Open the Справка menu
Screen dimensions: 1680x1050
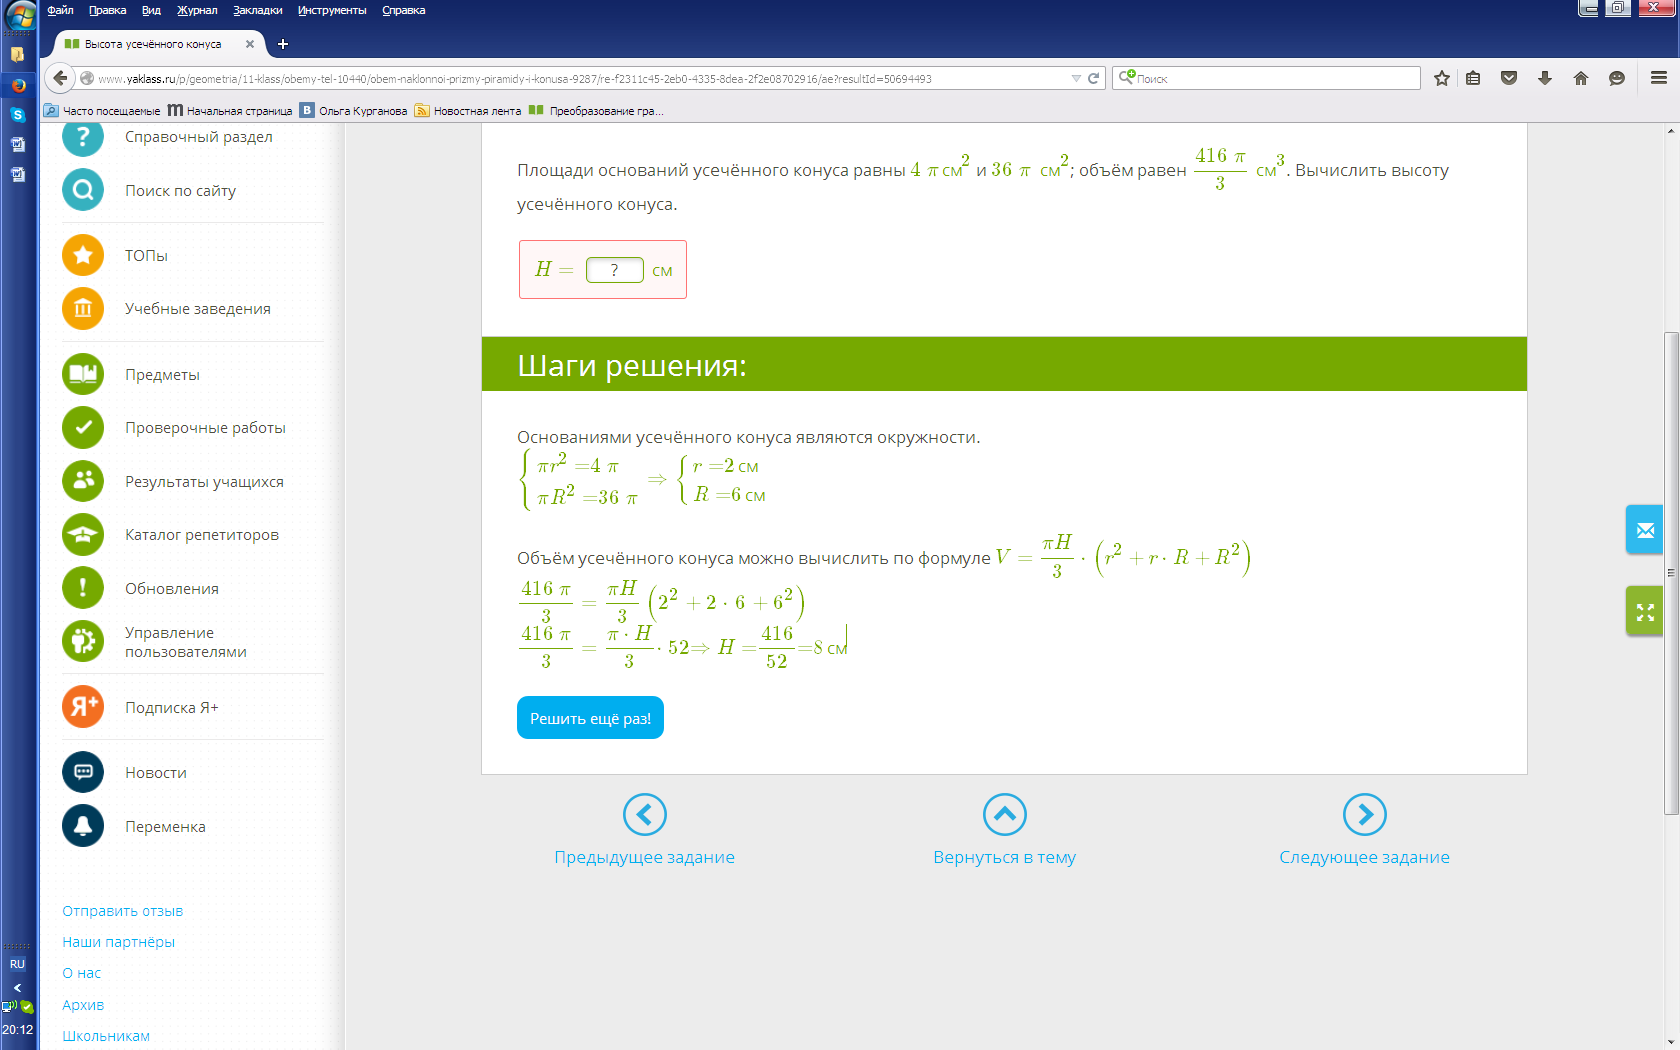click(404, 10)
